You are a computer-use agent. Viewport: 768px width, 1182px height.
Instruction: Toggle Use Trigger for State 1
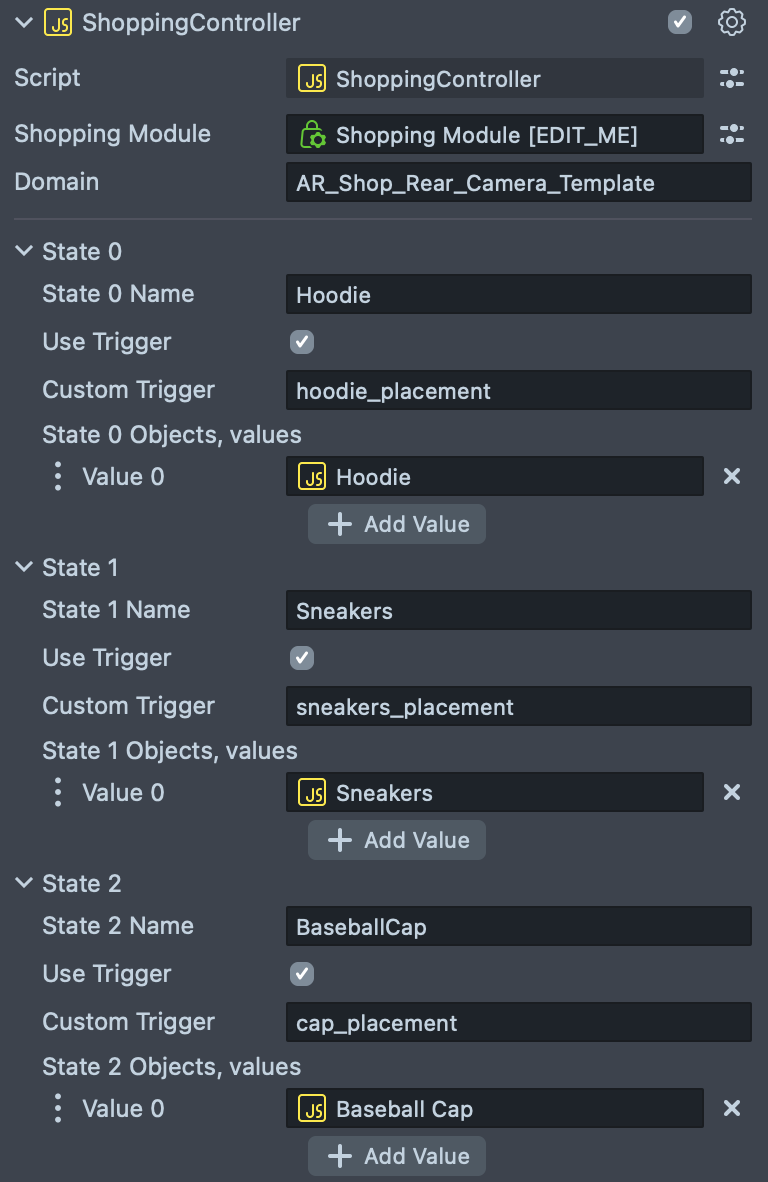tap(302, 658)
